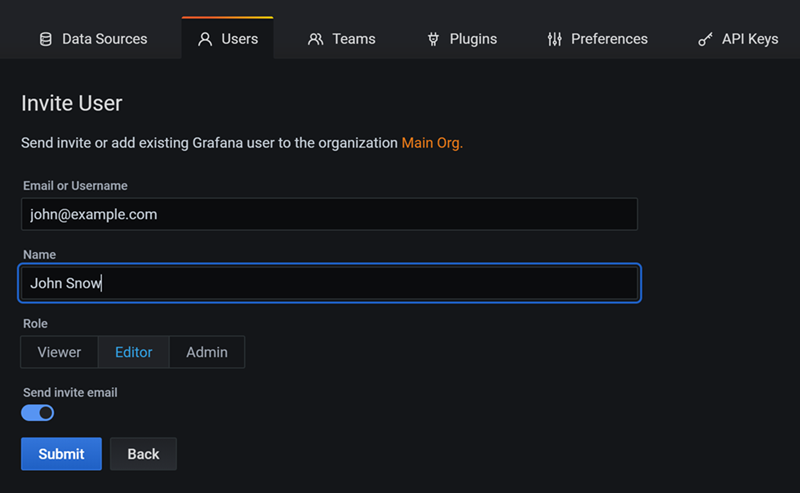The height and width of the screenshot is (493, 800).
Task: Click the people icon beside Teams
Action: click(x=316, y=39)
